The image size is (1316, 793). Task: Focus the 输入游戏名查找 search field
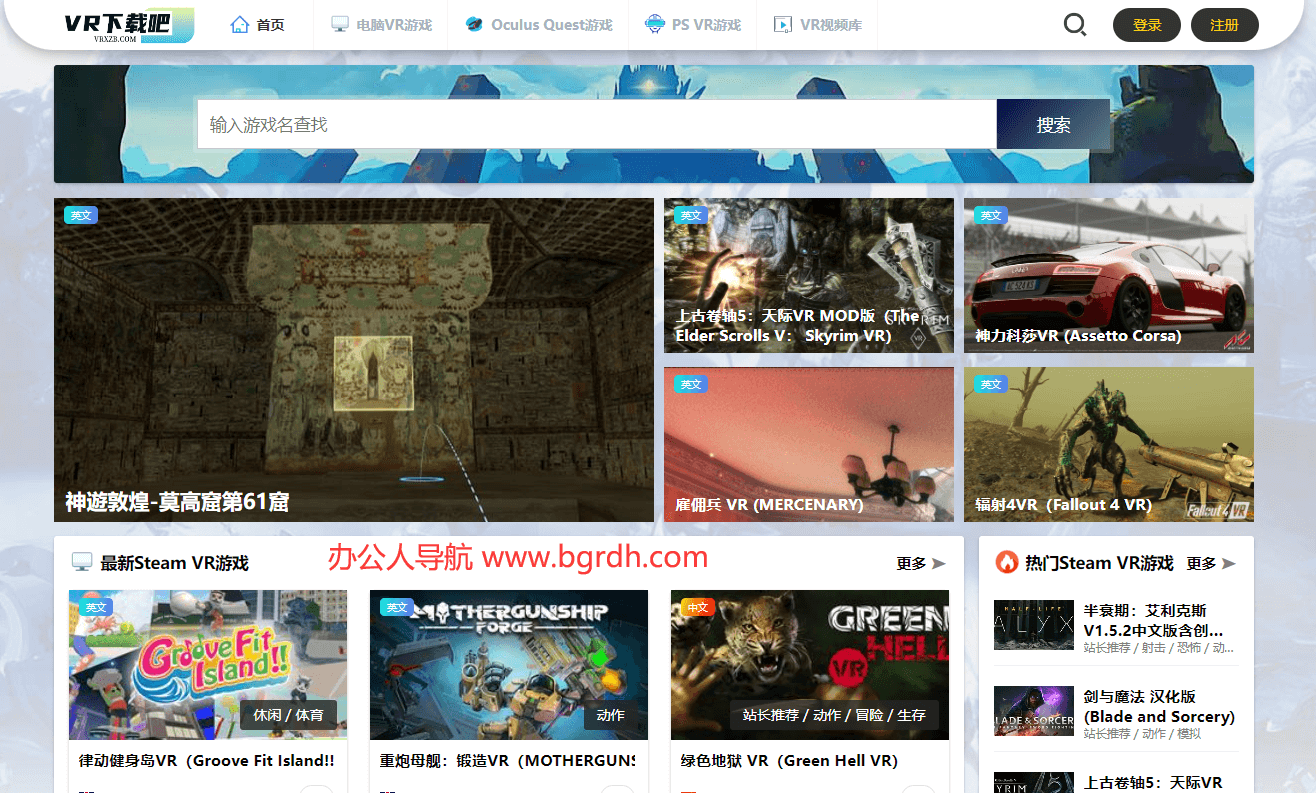(x=596, y=125)
